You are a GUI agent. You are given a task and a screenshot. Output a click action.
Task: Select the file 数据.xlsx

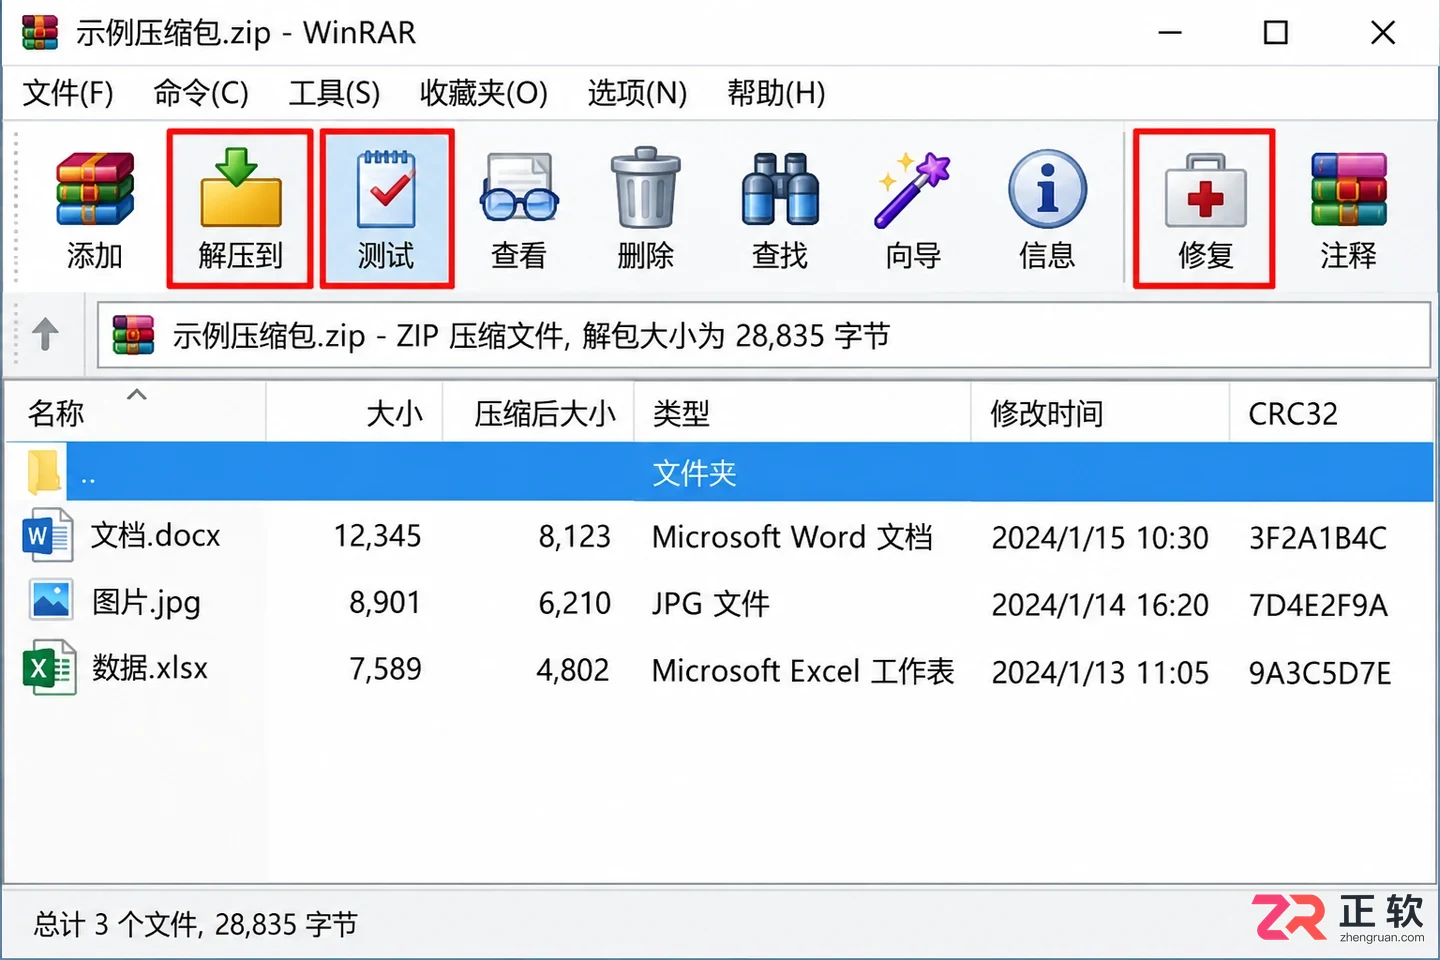150,668
